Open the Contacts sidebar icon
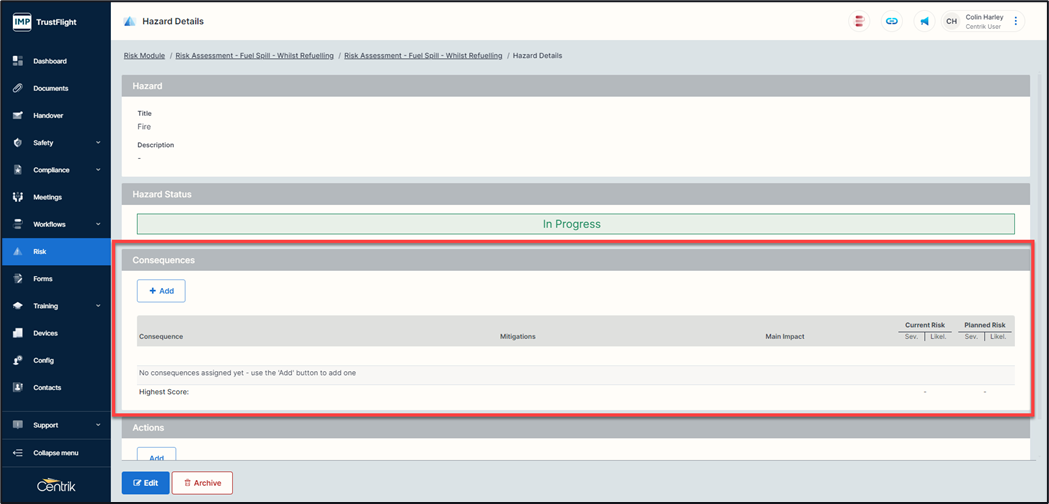 click(x=18, y=388)
